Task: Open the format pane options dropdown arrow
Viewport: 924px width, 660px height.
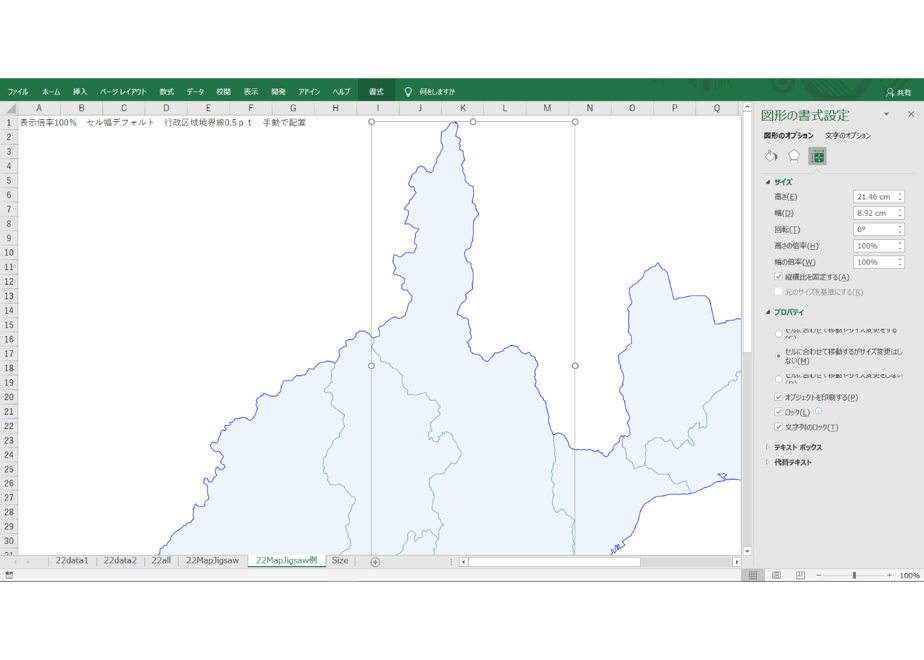Action: pyautogui.click(x=886, y=114)
